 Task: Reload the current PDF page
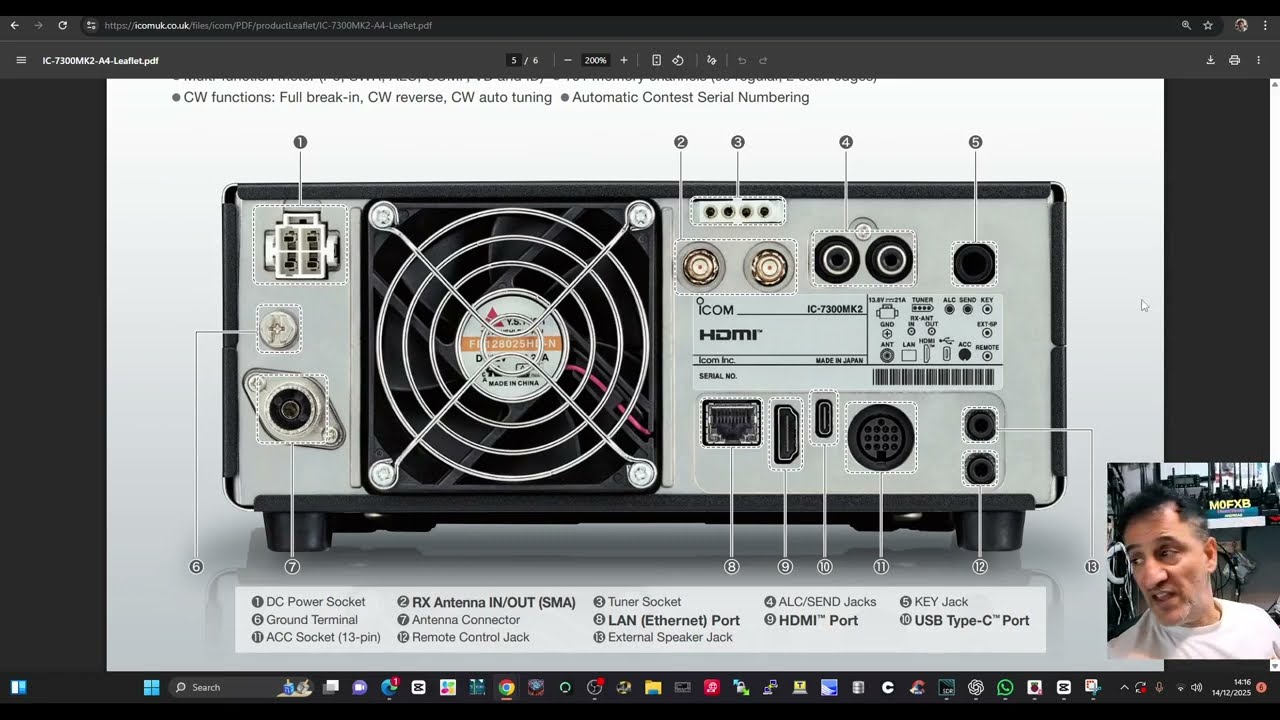(62, 25)
